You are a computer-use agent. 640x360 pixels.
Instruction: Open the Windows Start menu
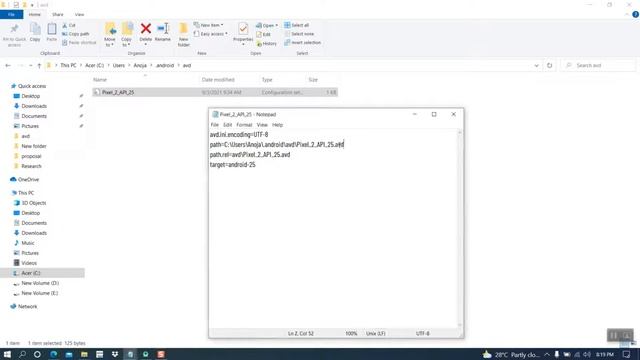(7, 354)
